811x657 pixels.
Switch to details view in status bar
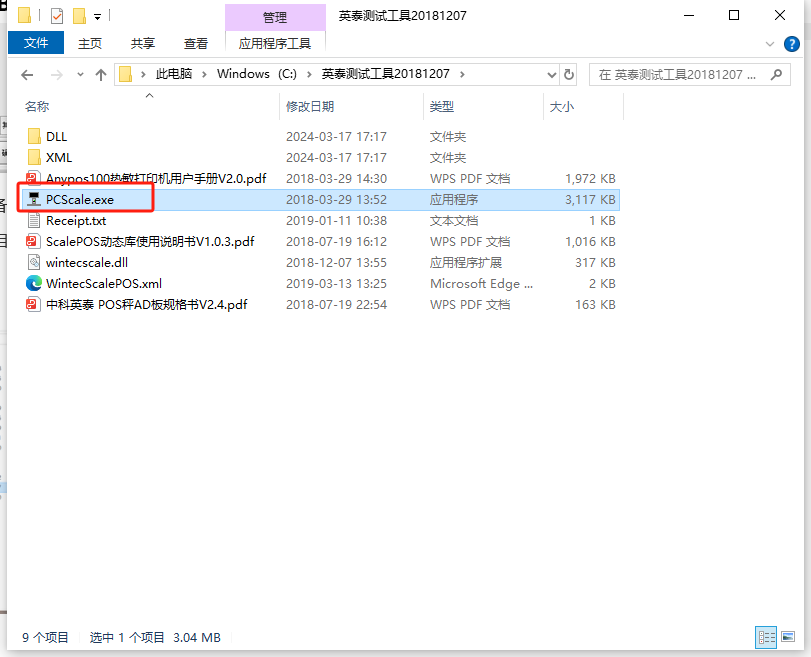click(x=766, y=637)
